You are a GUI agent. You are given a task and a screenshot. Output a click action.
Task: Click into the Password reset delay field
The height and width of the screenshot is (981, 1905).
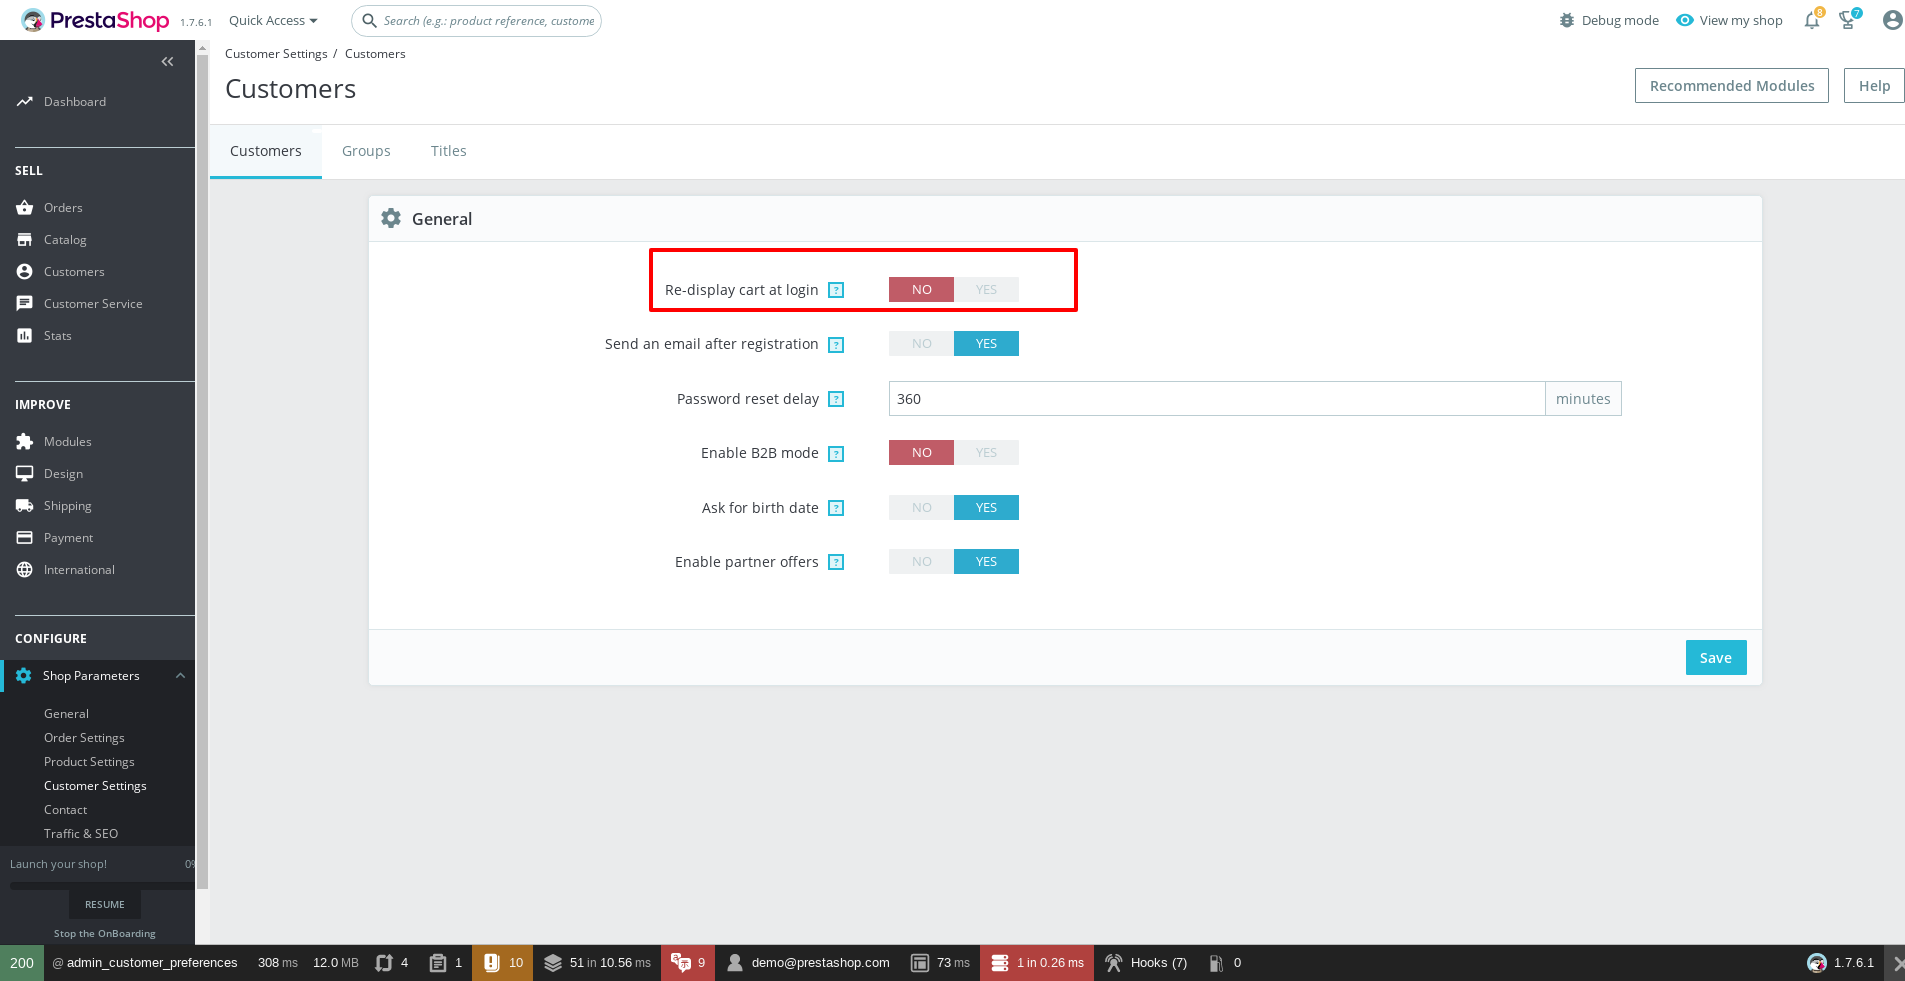(1217, 399)
